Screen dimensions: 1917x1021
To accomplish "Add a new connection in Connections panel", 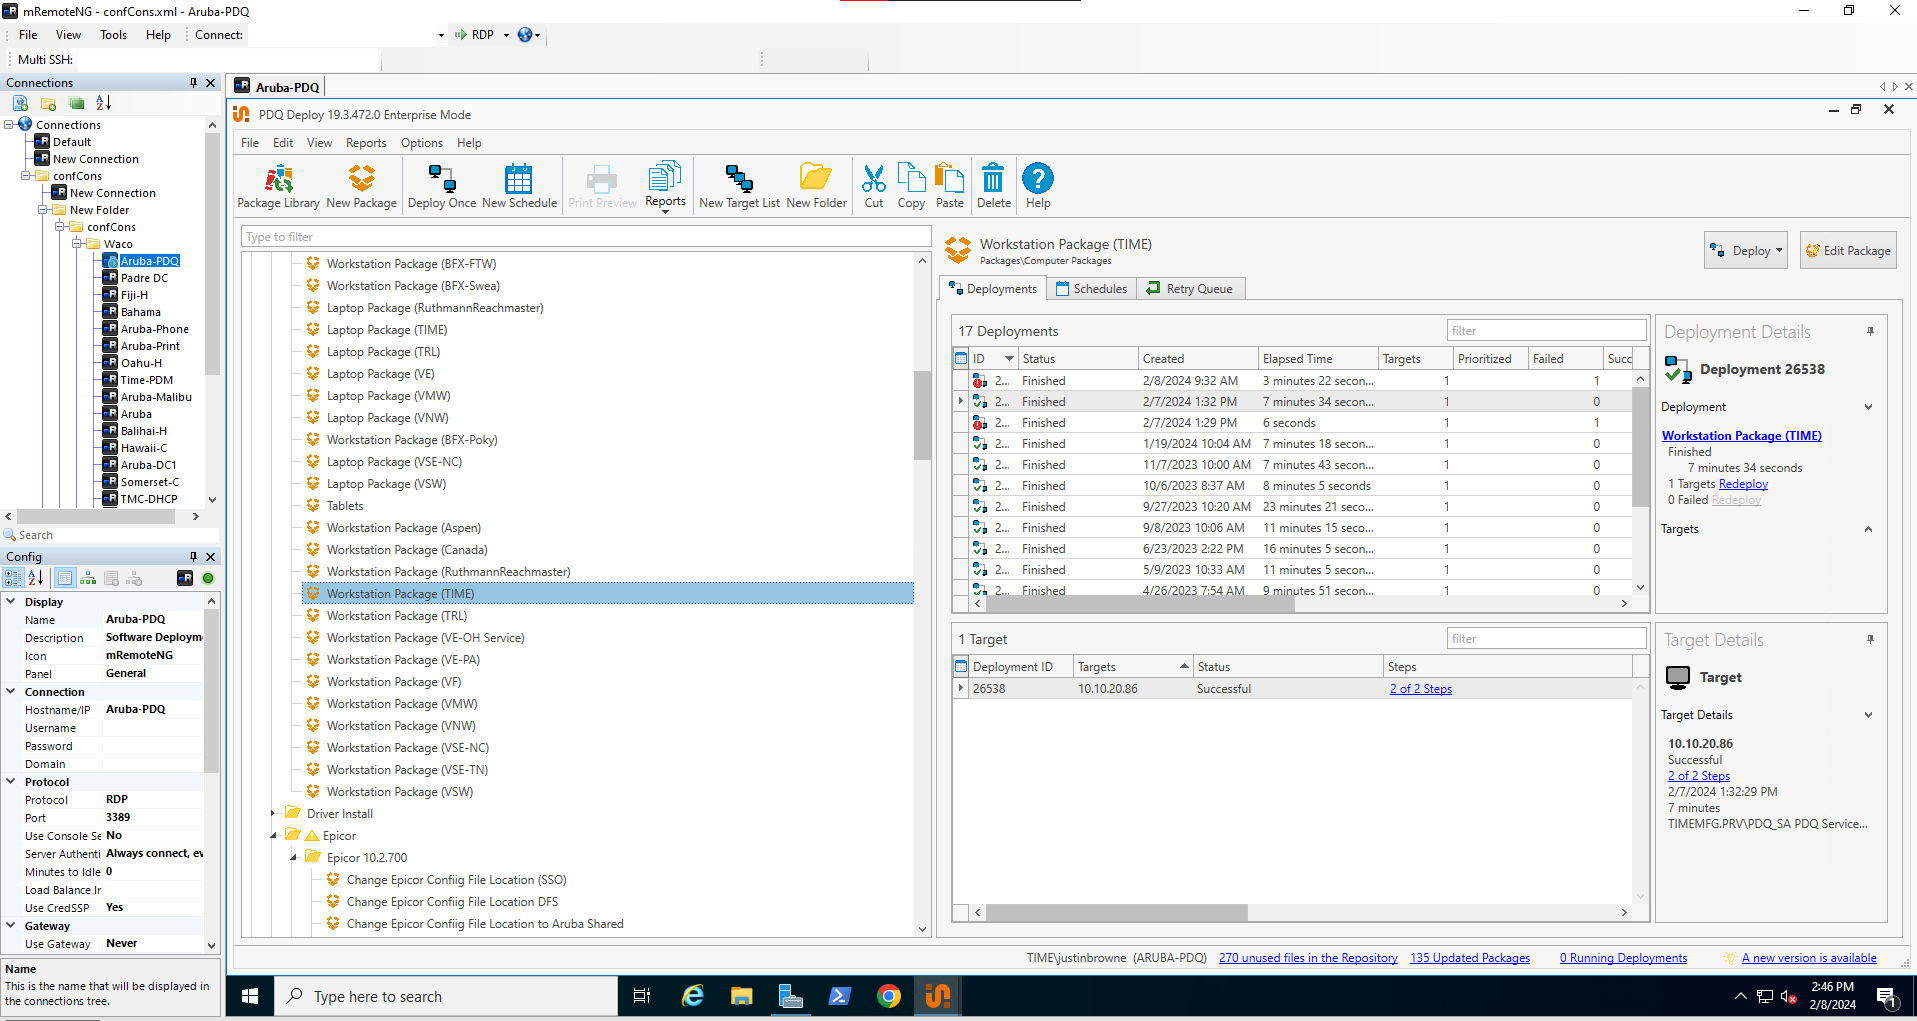I will click(x=20, y=103).
